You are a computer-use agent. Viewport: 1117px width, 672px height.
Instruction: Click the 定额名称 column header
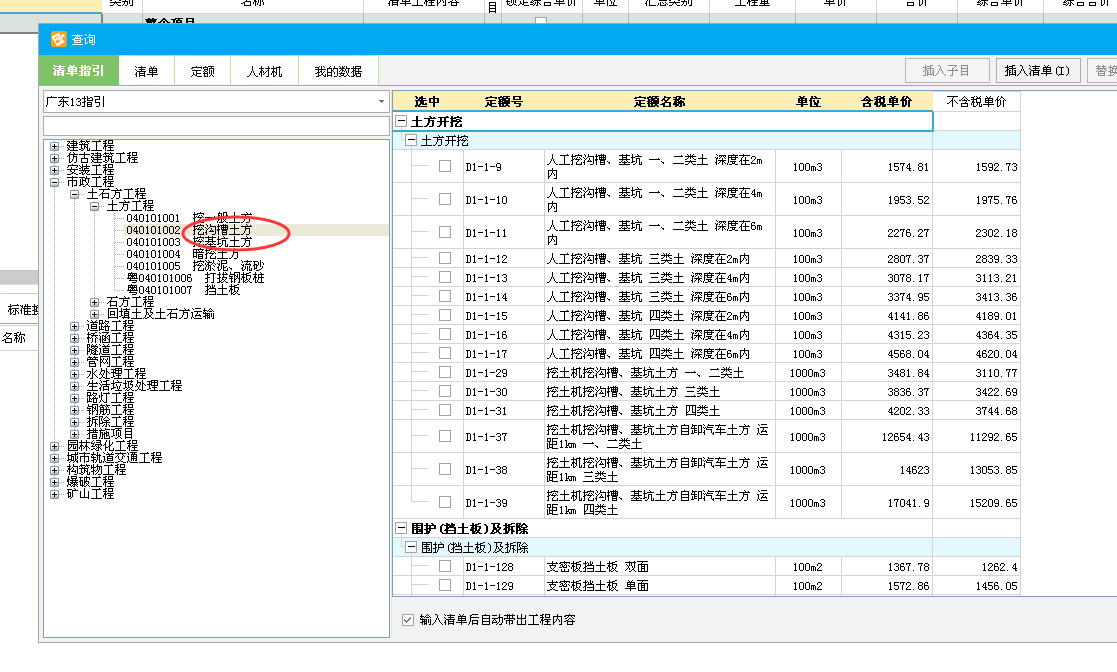pos(660,102)
